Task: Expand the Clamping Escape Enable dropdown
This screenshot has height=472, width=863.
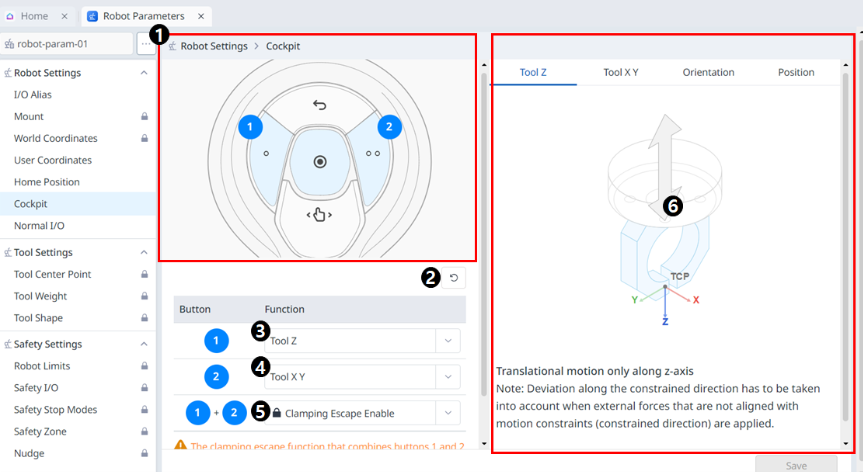Action: click(x=448, y=413)
